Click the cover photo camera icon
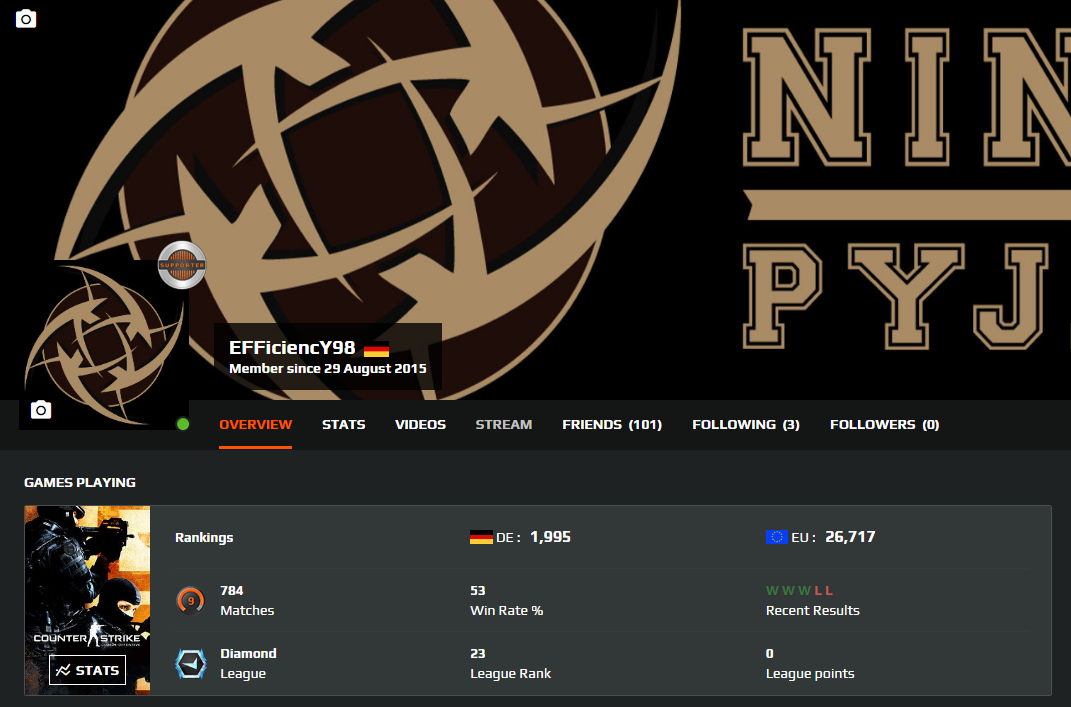 (26, 18)
